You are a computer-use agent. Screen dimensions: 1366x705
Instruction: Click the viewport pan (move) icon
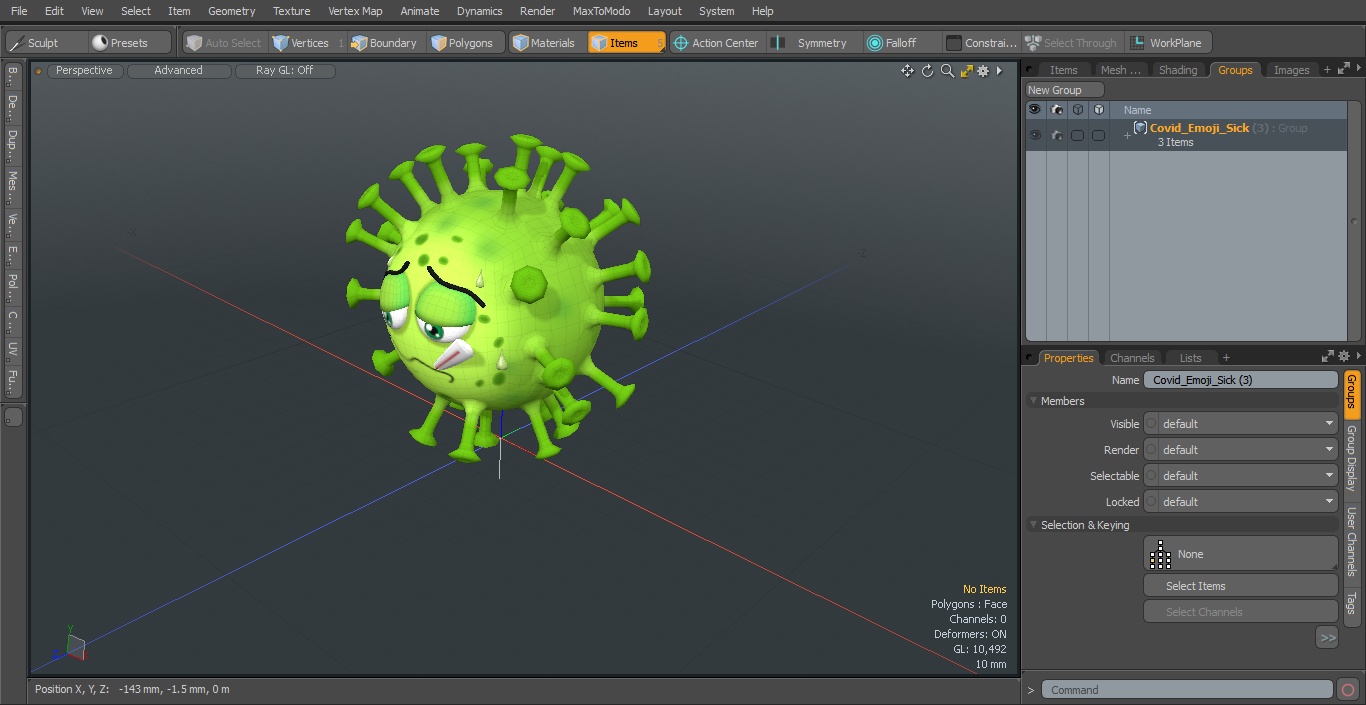[x=907, y=71]
